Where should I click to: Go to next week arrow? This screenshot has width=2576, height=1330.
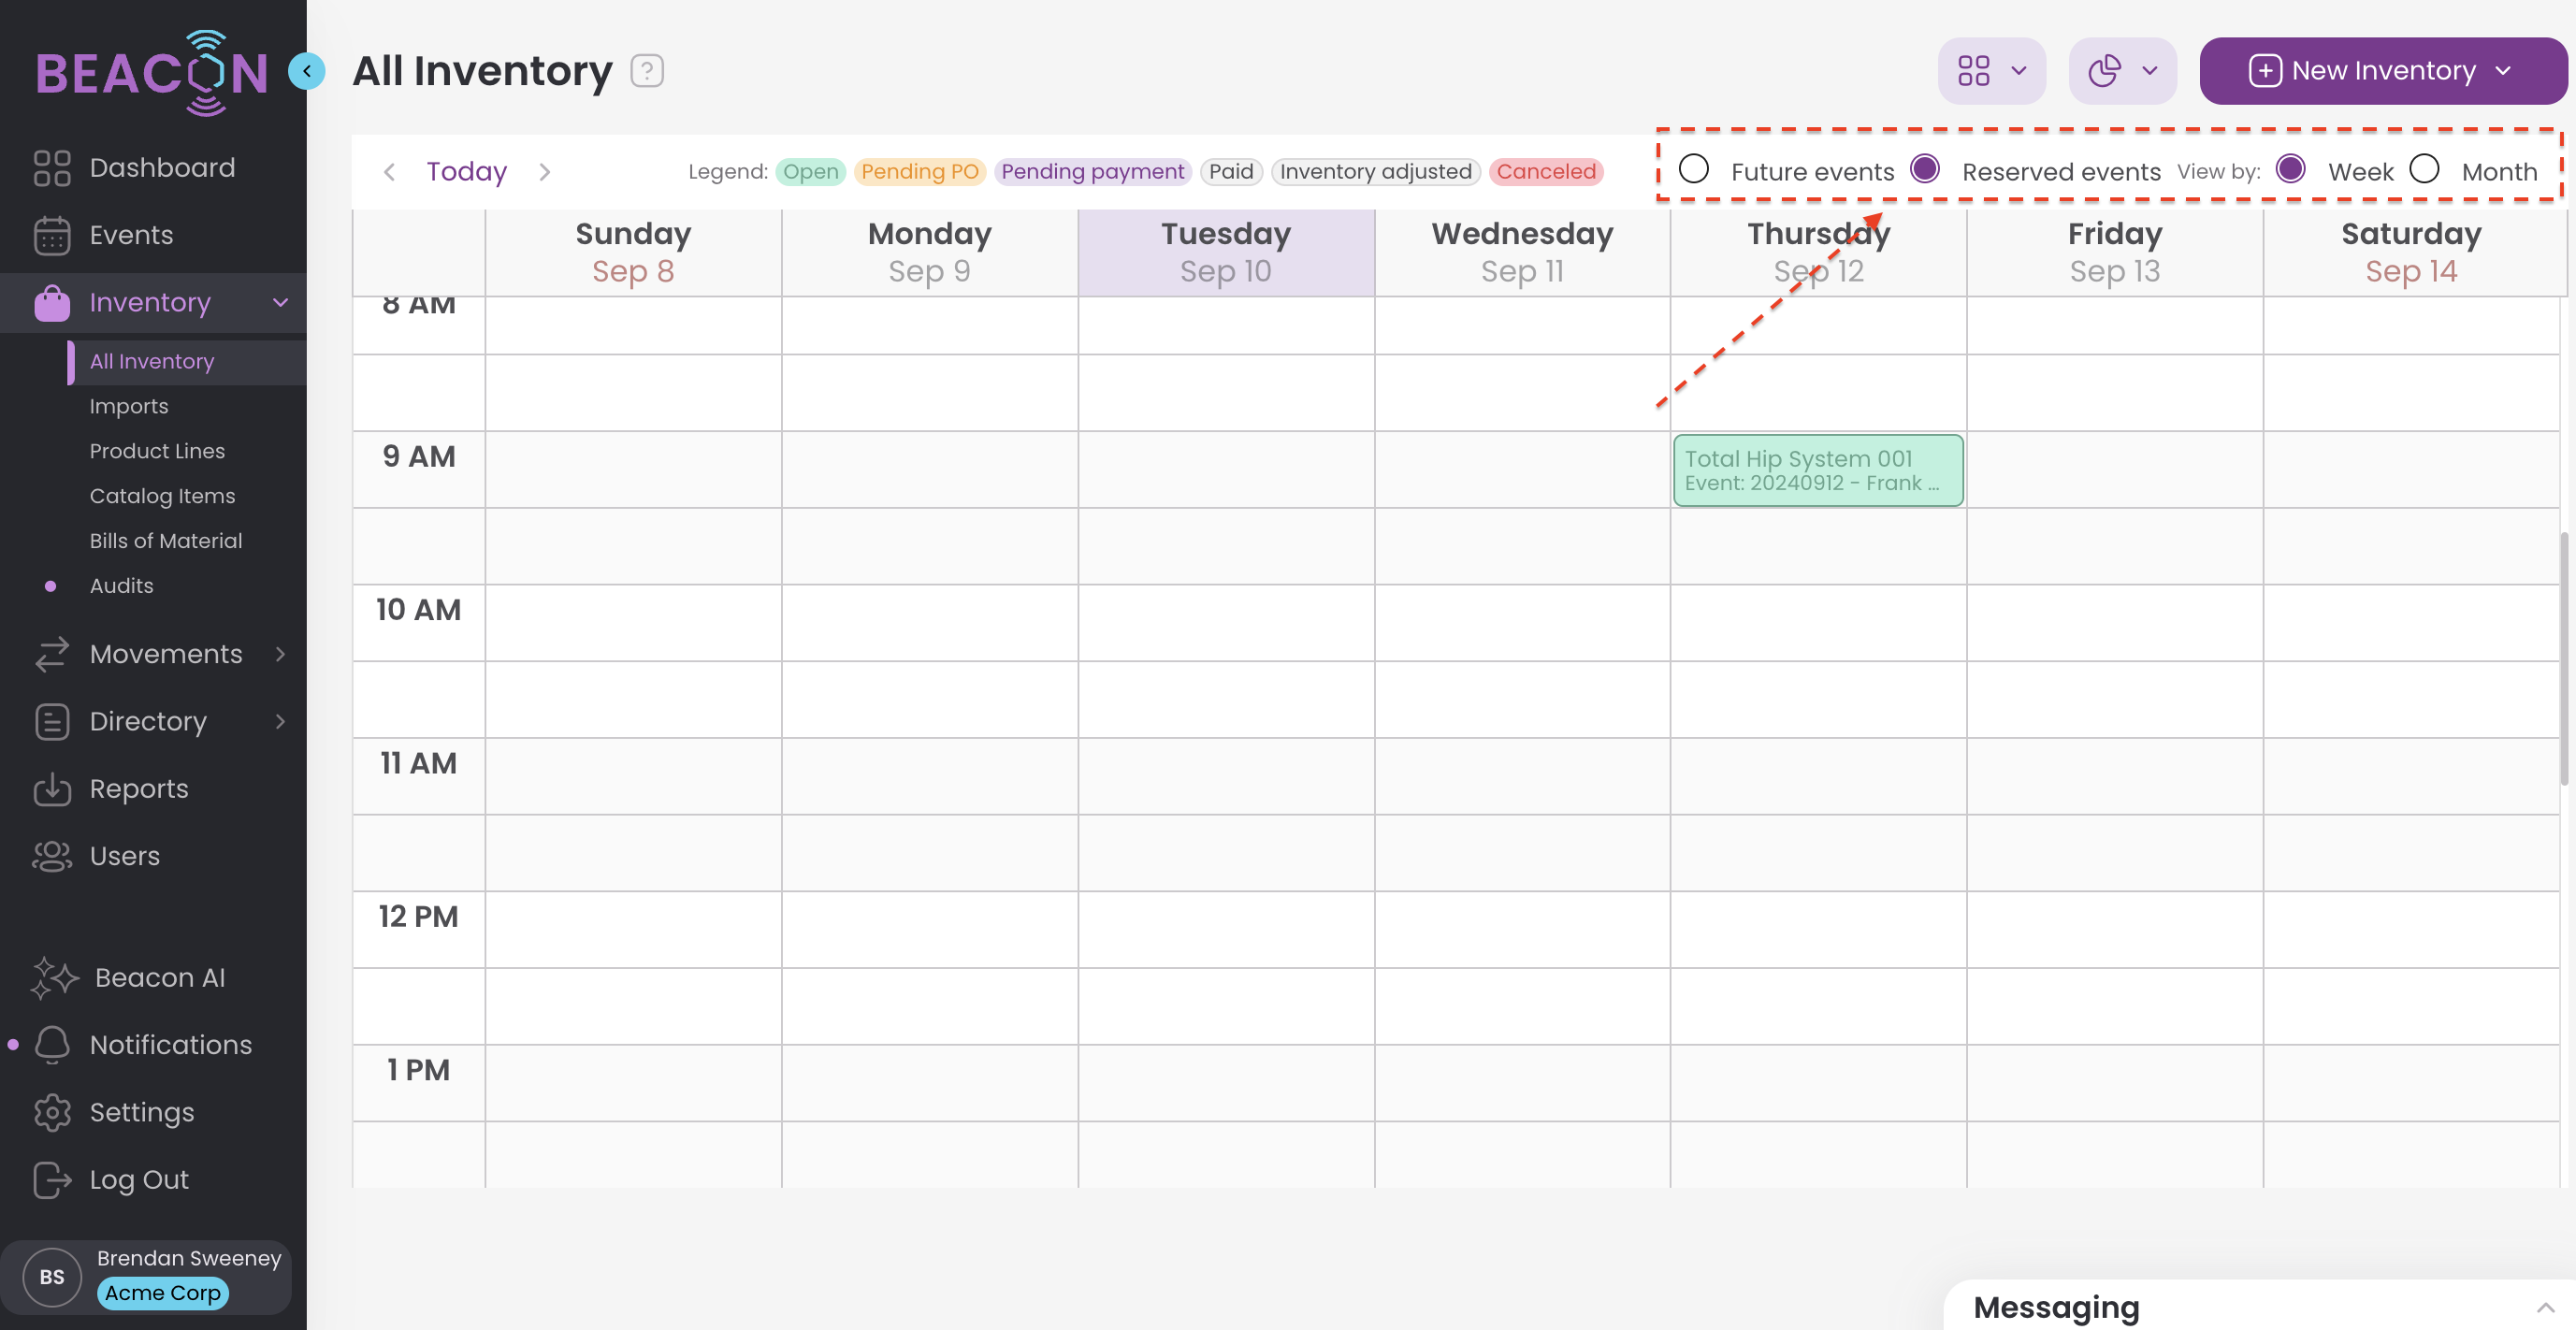[x=544, y=172]
